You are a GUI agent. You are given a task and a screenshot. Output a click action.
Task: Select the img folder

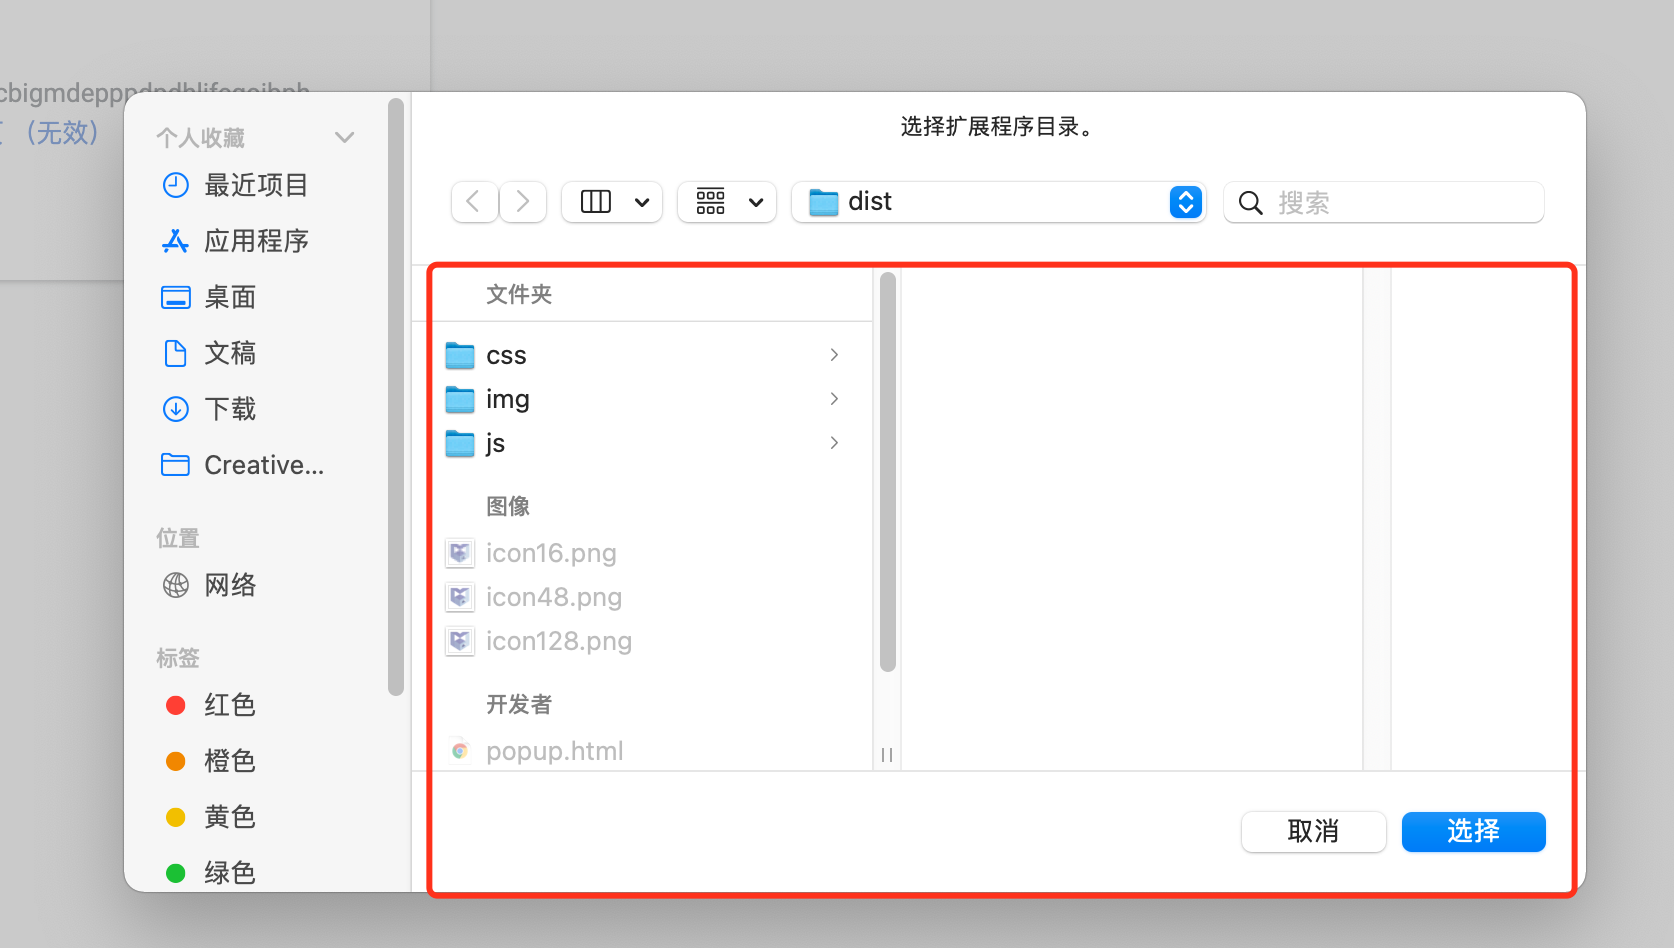click(x=507, y=399)
